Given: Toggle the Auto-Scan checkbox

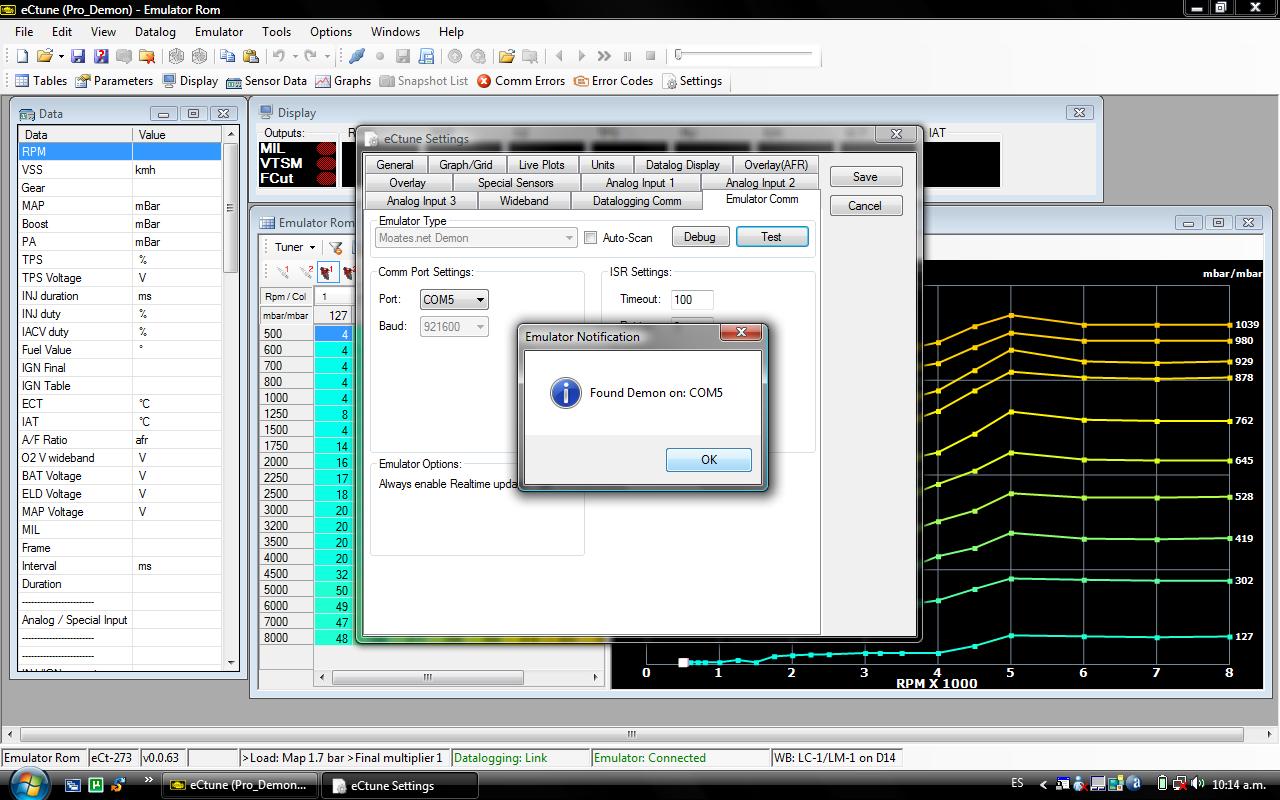Looking at the screenshot, I should [x=591, y=238].
